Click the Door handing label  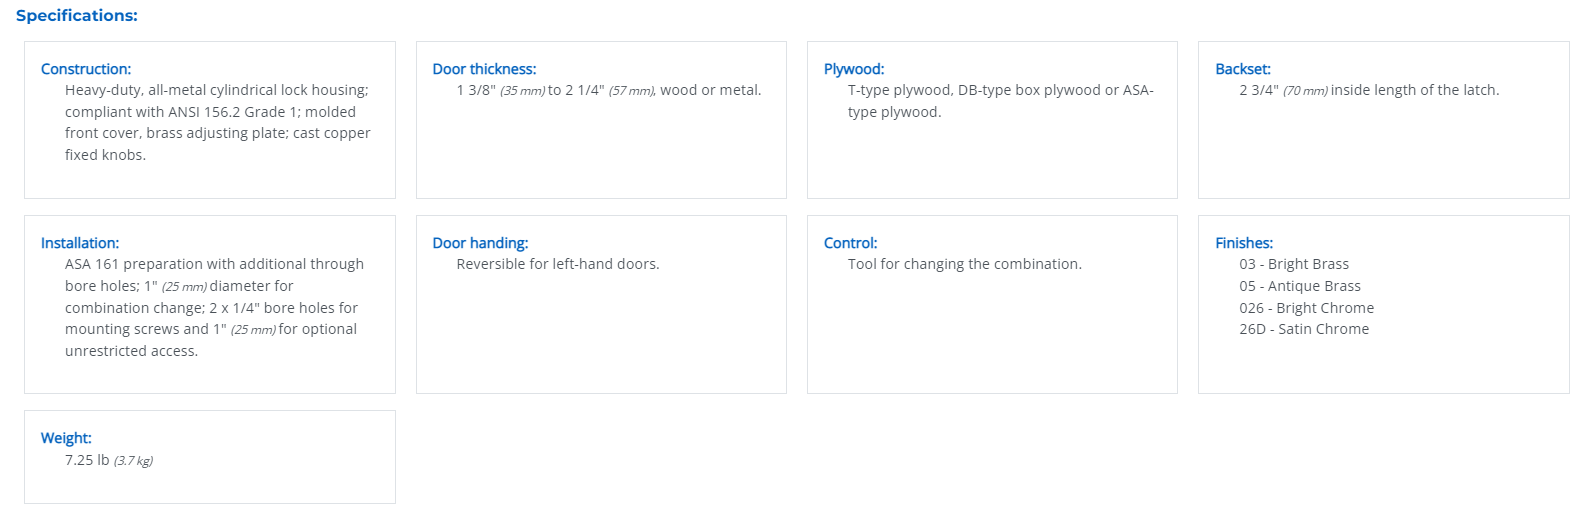(480, 243)
